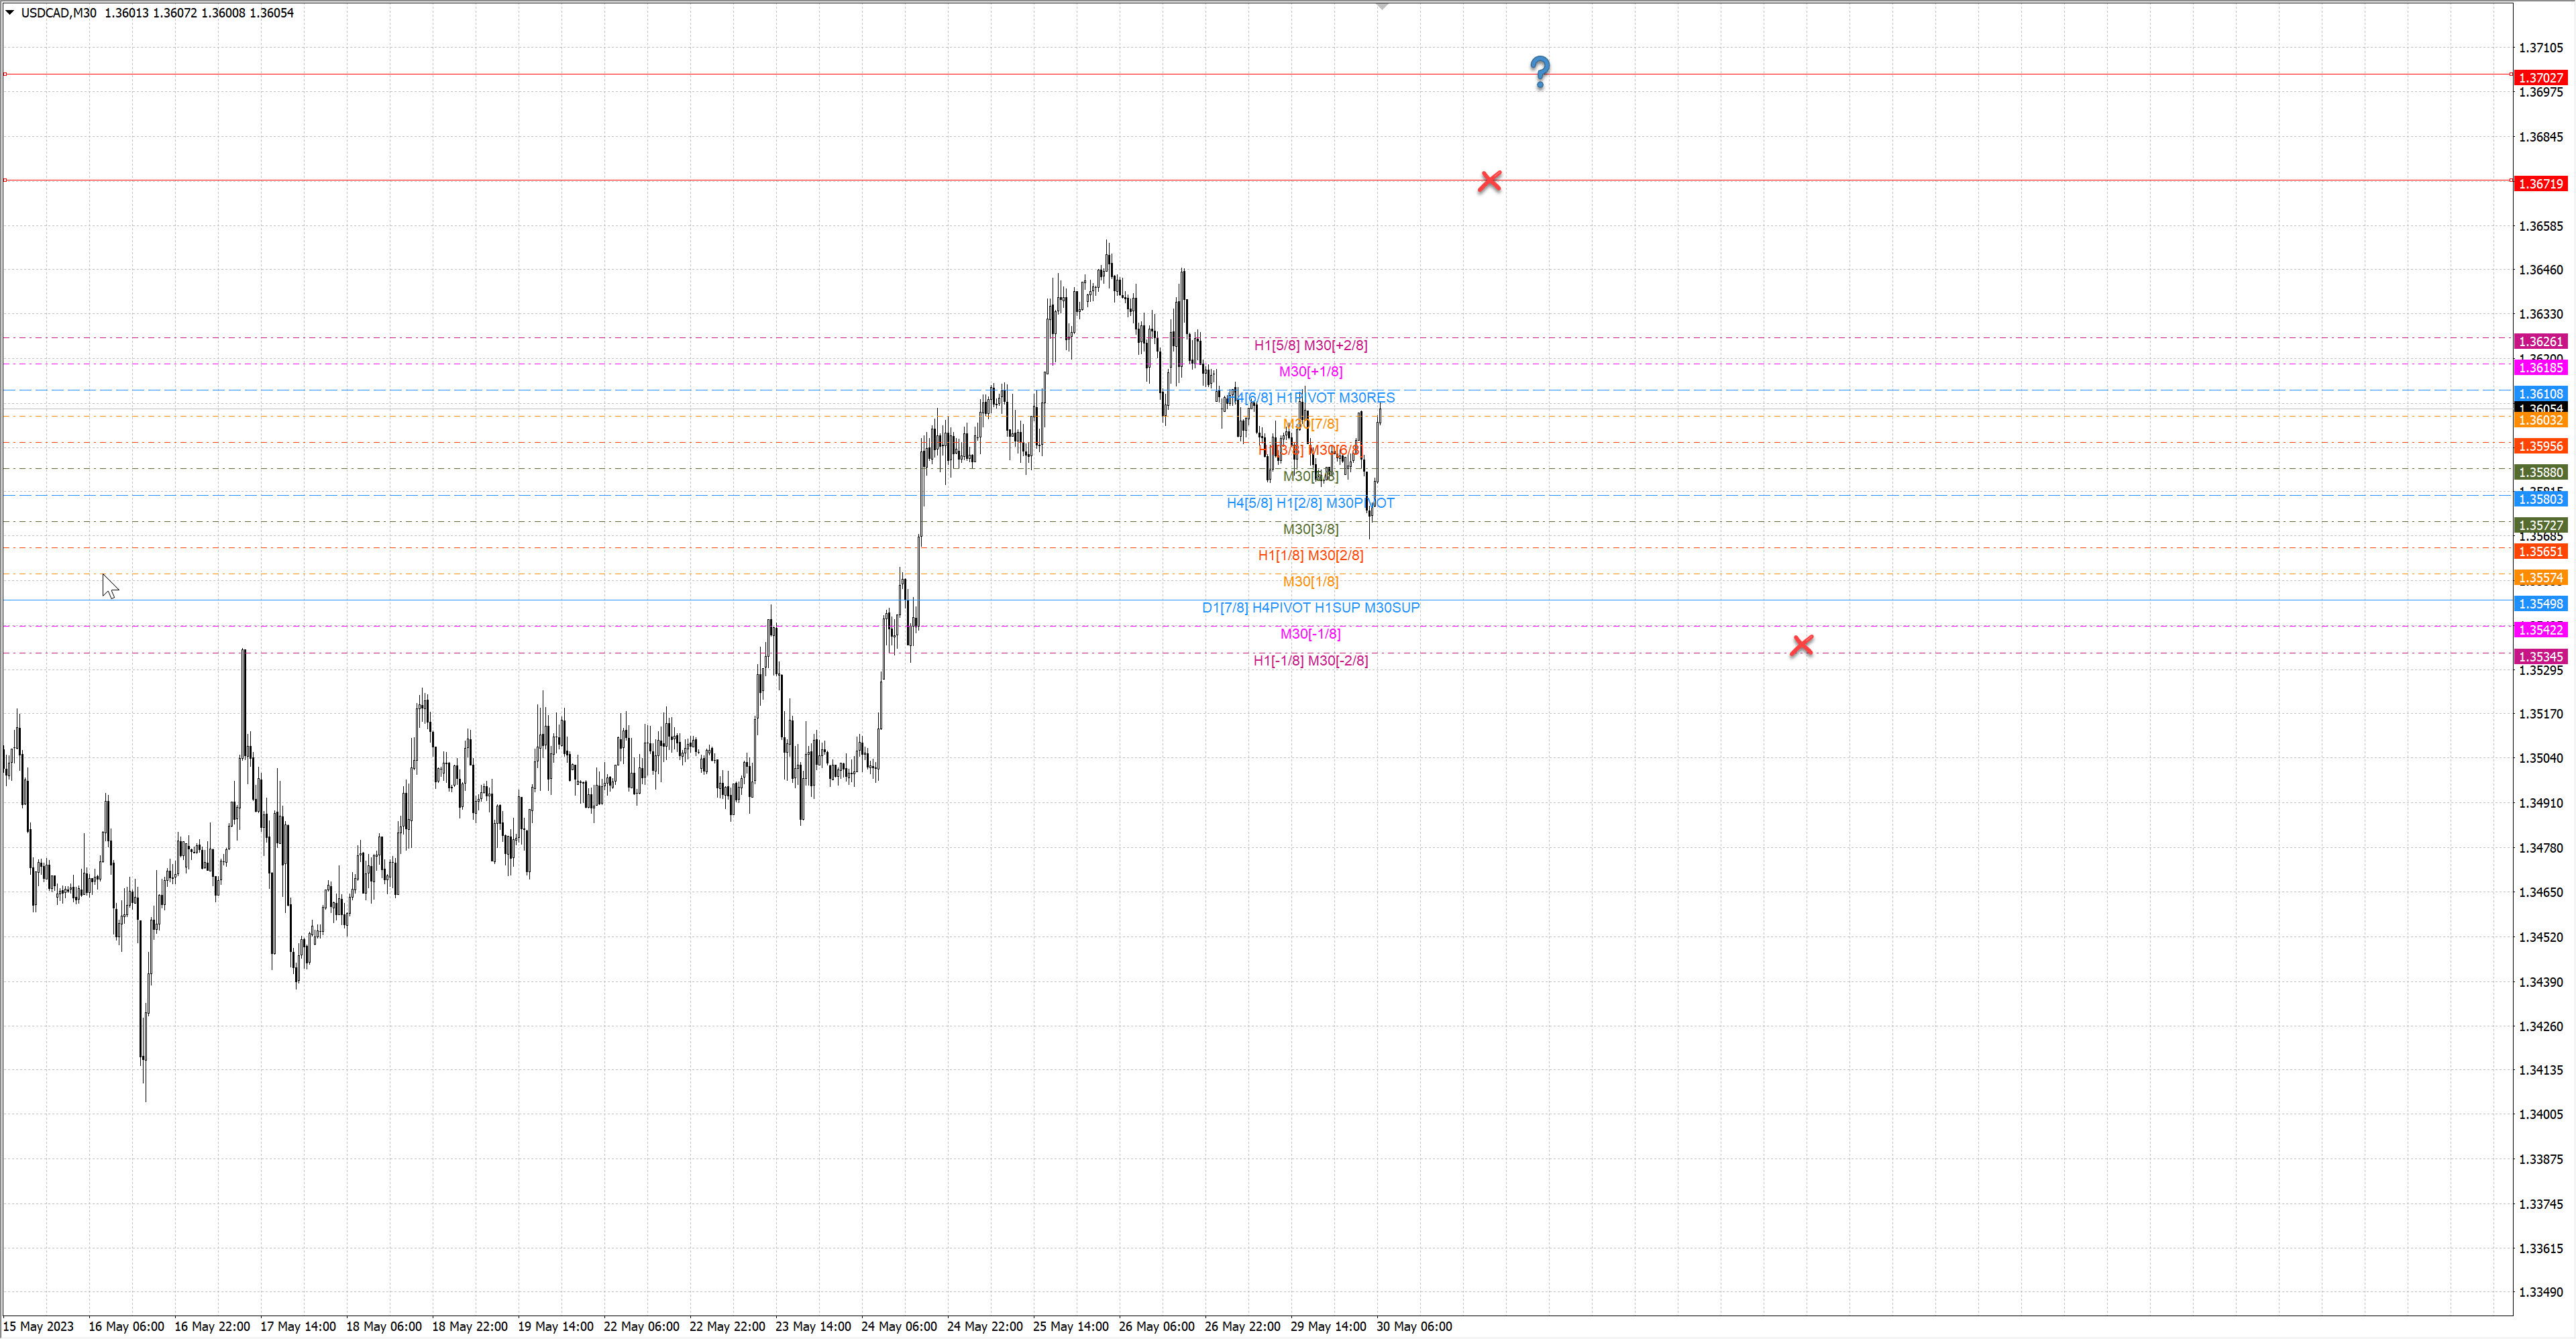Click the USDCAD,M30 chart title text
The width and height of the screenshot is (2576, 1339).
pyautogui.click(x=59, y=13)
